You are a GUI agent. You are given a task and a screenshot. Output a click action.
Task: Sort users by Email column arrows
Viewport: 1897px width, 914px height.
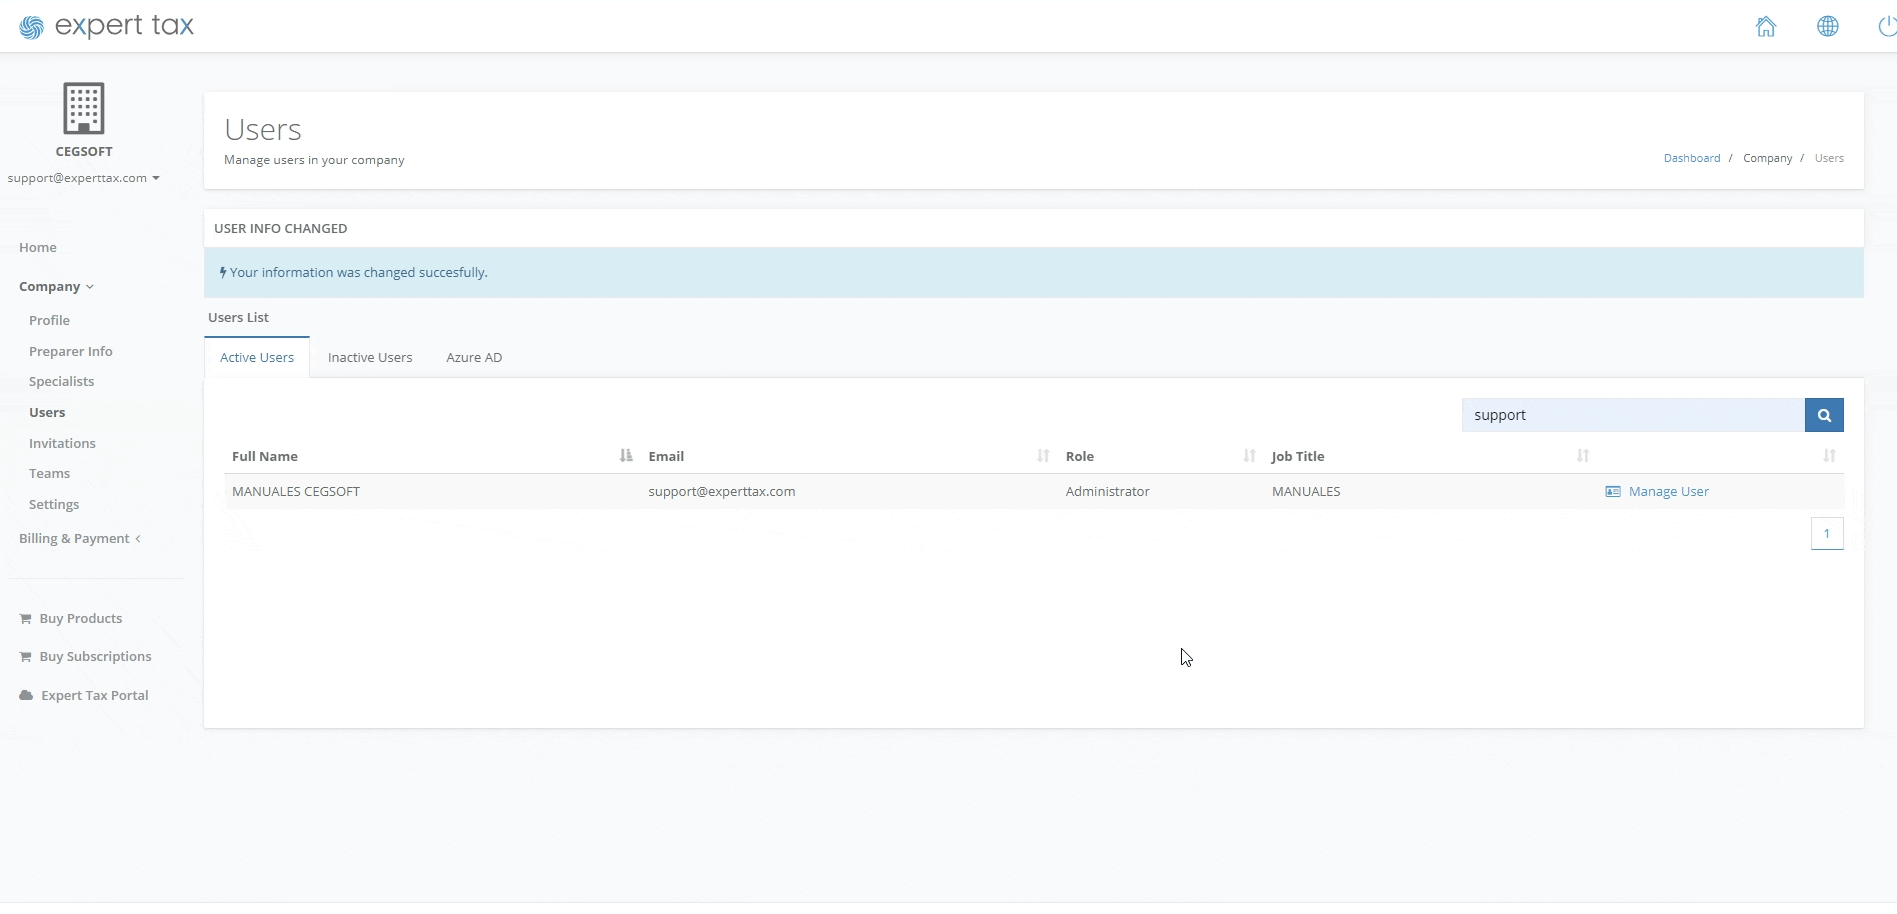[1043, 456]
